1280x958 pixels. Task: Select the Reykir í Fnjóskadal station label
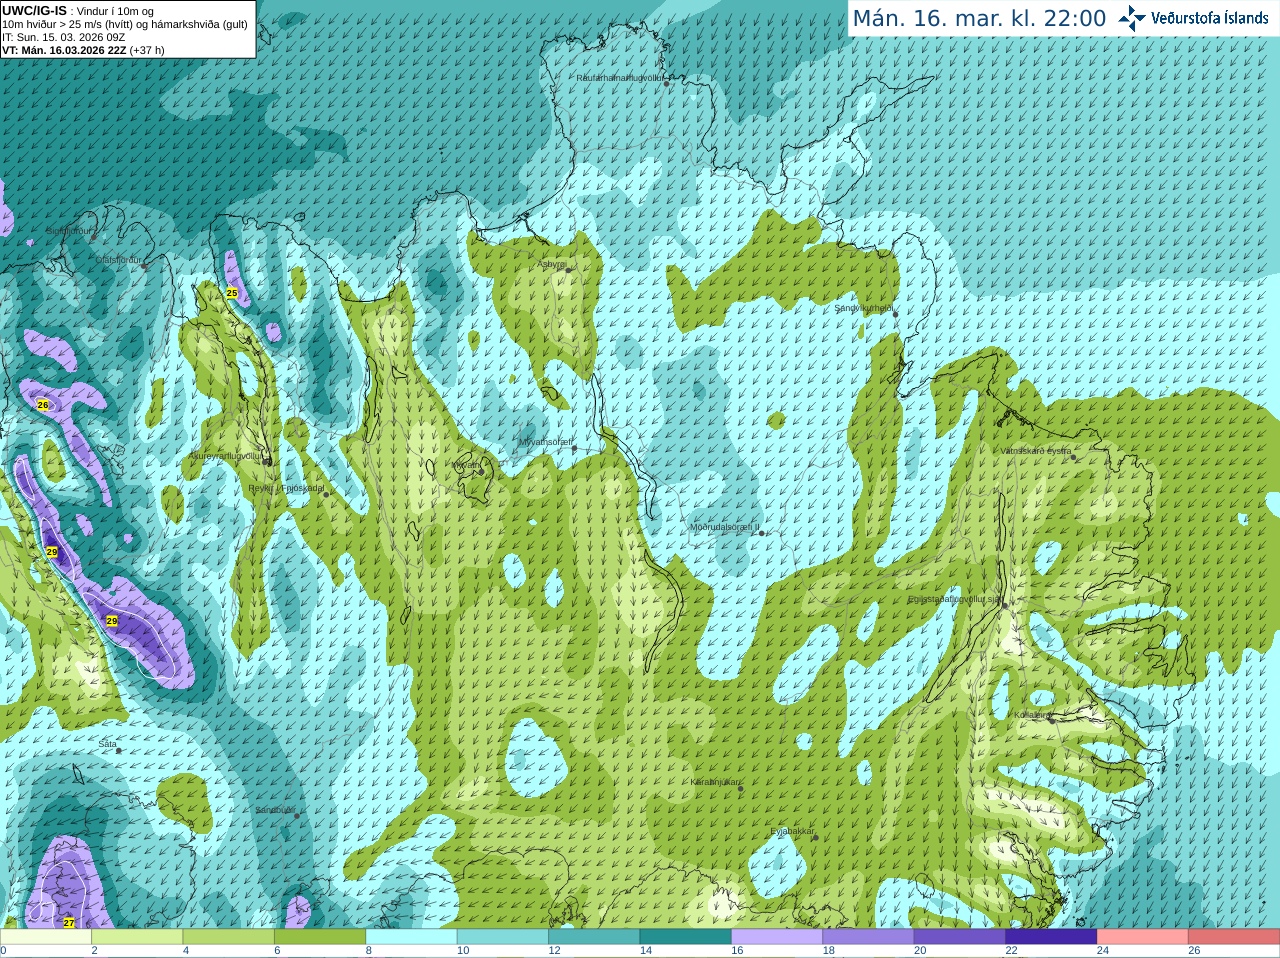[286, 488]
